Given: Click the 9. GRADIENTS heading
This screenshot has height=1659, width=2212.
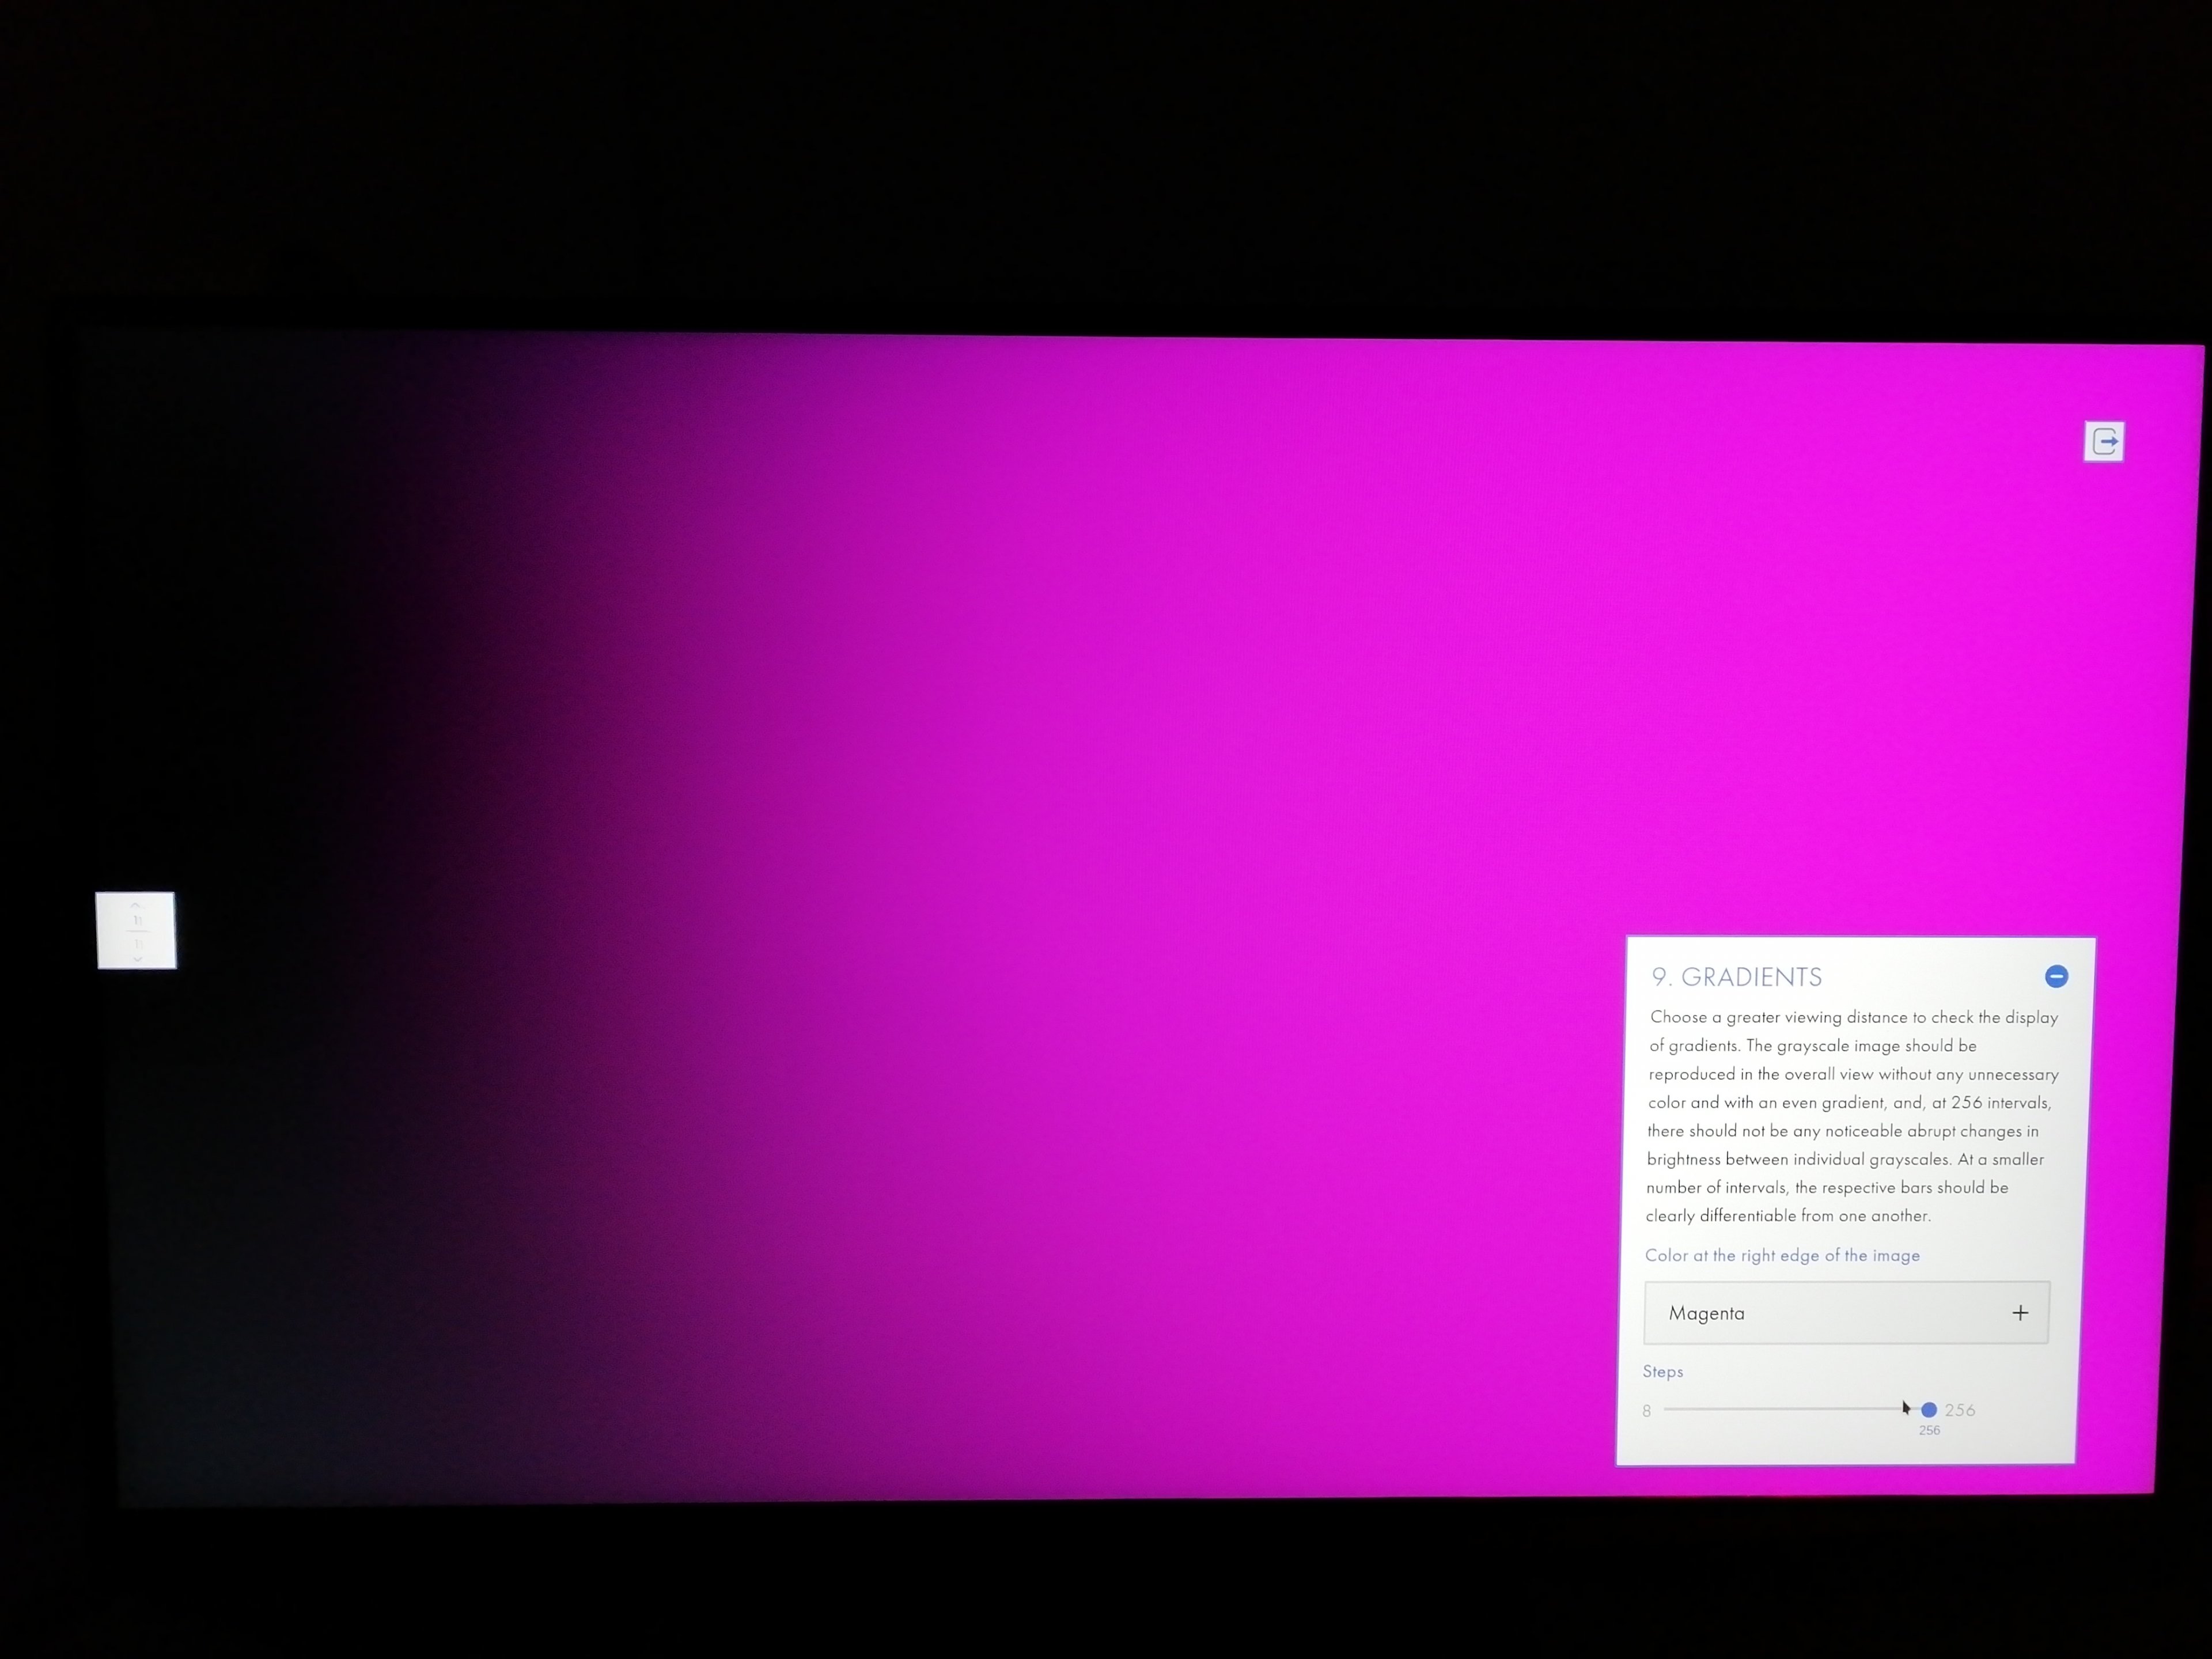Looking at the screenshot, I should pyautogui.click(x=1736, y=977).
